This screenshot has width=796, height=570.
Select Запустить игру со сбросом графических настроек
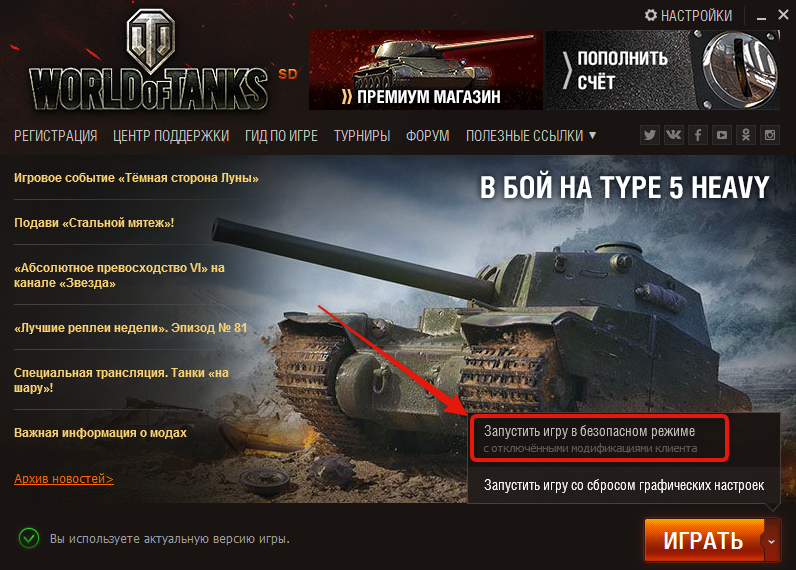point(624,485)
